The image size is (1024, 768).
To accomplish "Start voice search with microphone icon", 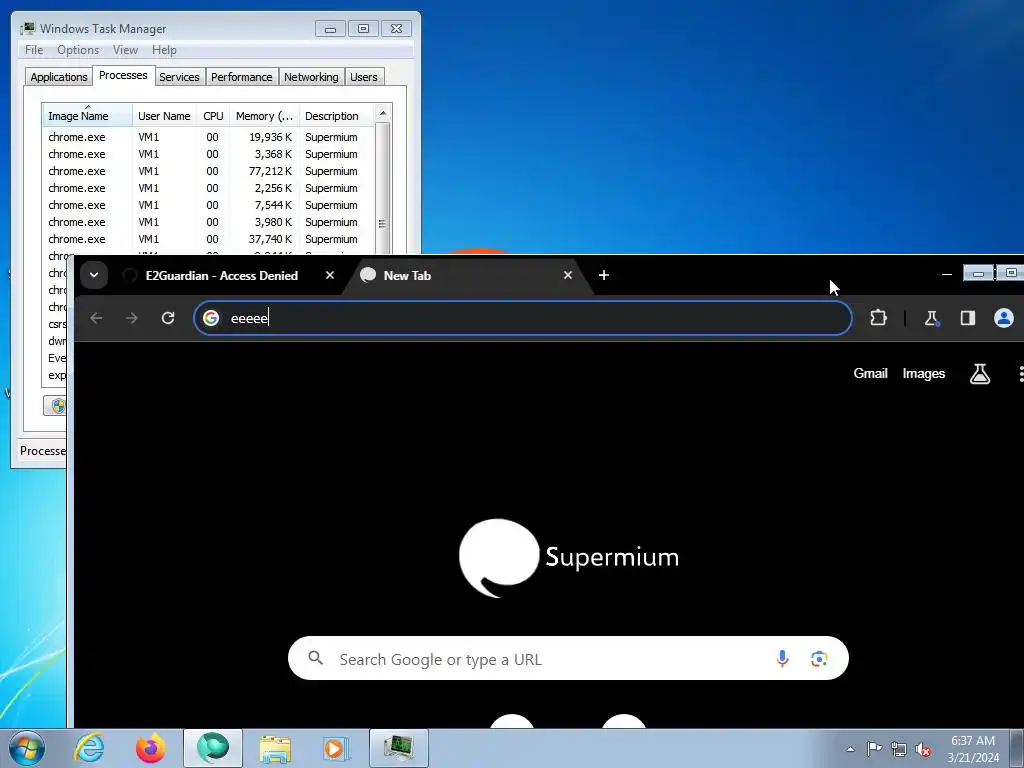I will (x=782, y=658).
